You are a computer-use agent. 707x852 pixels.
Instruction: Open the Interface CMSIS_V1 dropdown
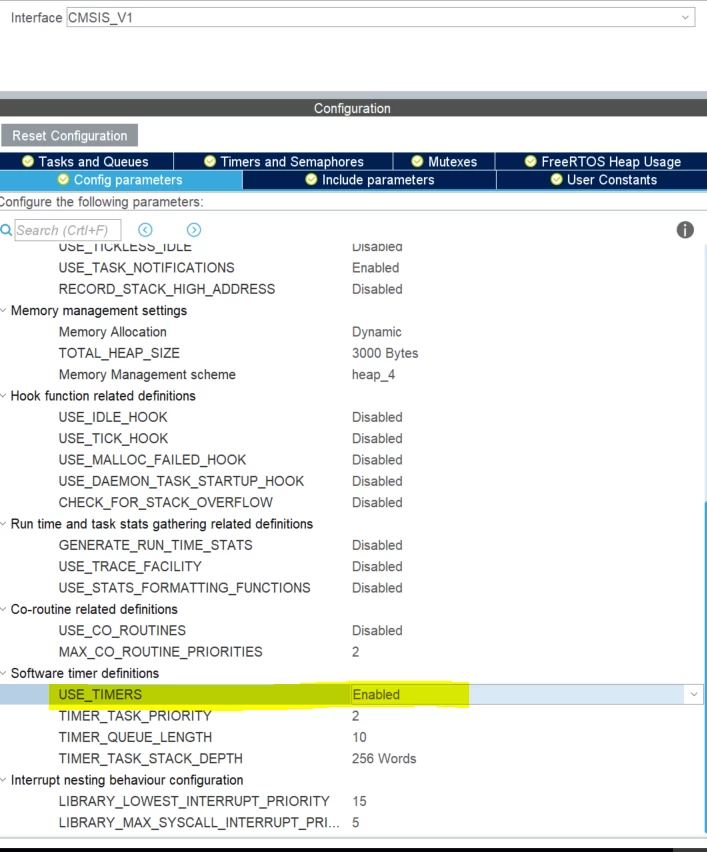(380, 17)
